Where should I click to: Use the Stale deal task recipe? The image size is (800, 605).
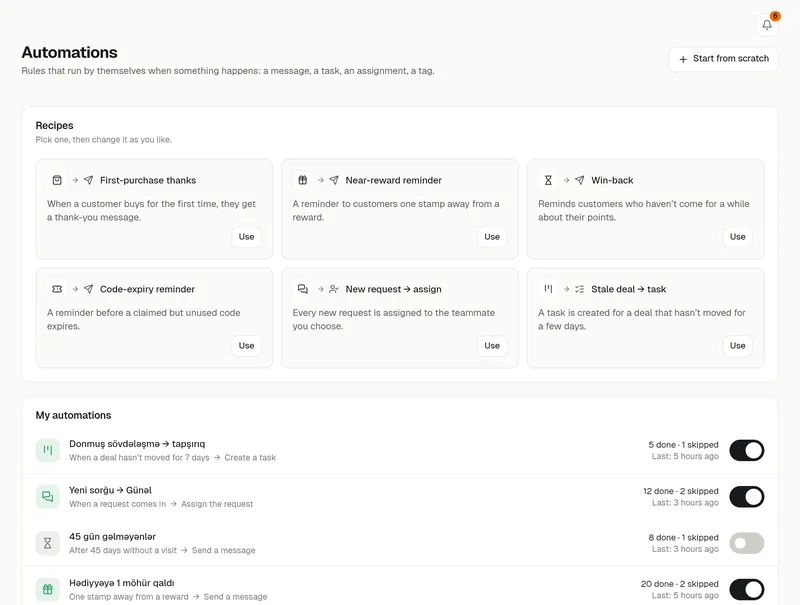737,345
